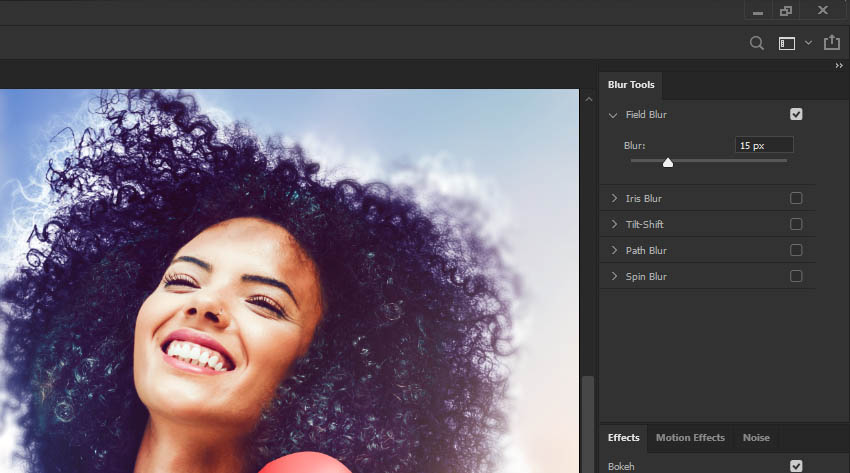The image size is (850, 473).
Task: Switch to the Noise tab
Action: (x=756, y=438)
